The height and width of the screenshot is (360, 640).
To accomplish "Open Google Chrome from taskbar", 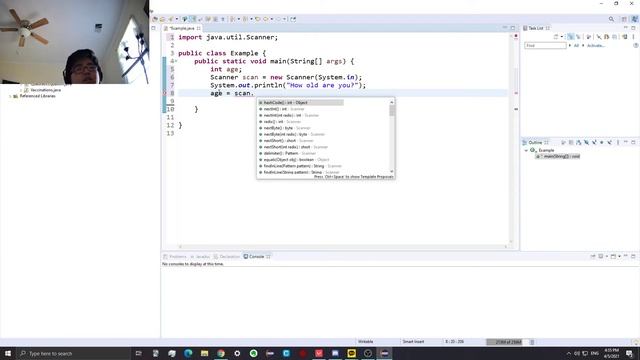I will [221, 353].
